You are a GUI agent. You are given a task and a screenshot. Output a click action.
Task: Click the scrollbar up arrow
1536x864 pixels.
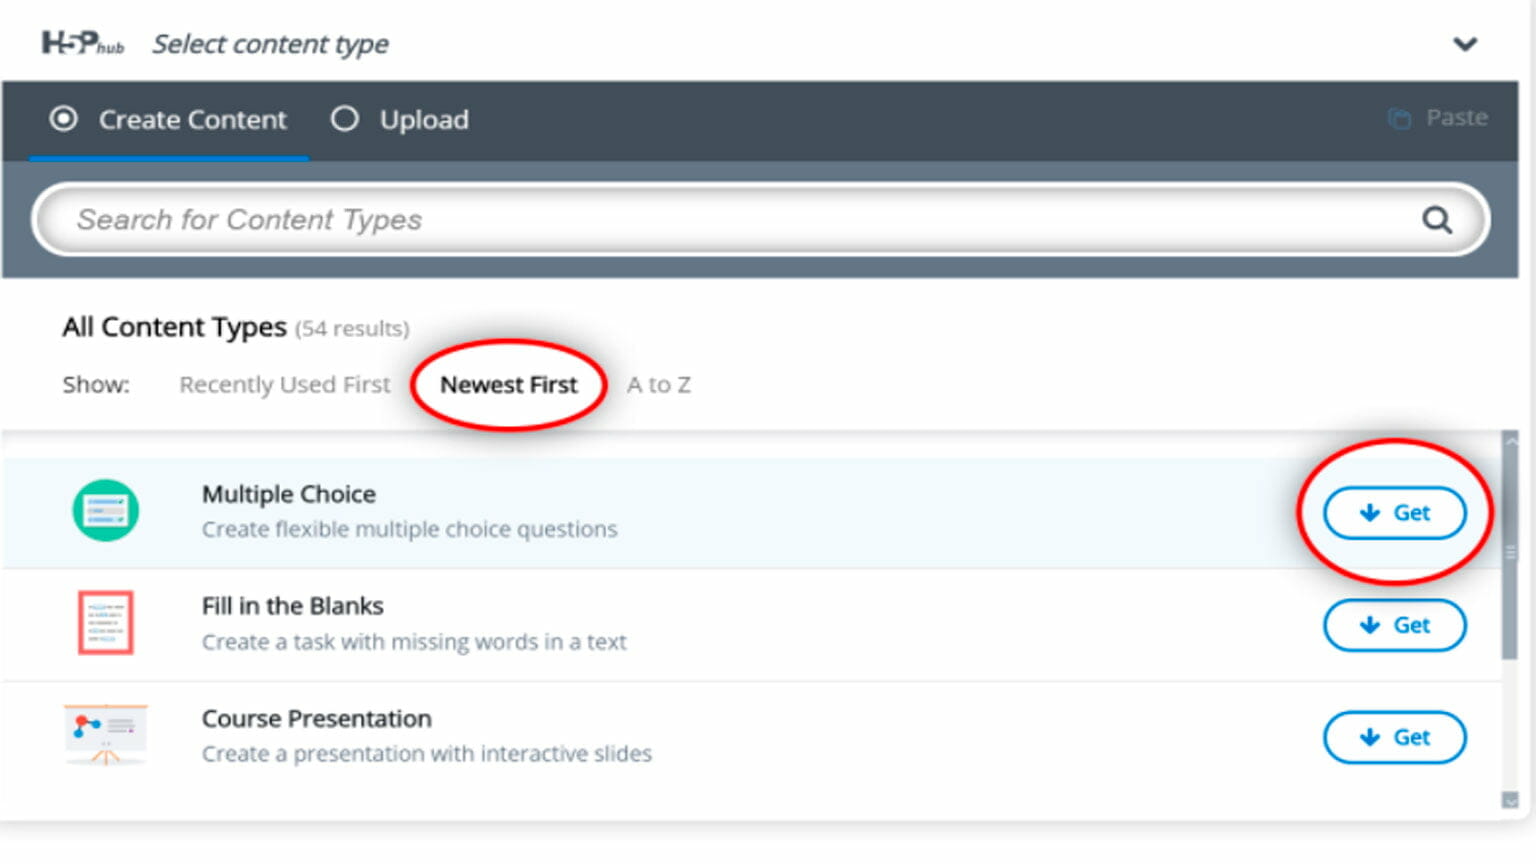click(1510, 439)
